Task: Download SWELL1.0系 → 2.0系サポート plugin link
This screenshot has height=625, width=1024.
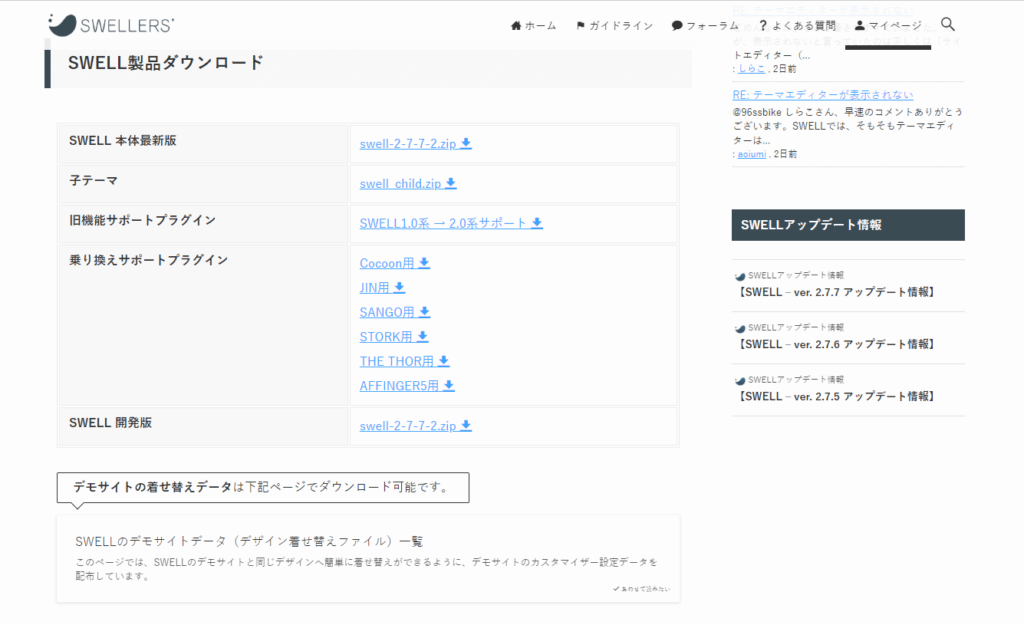Action: tap(450, 223)
